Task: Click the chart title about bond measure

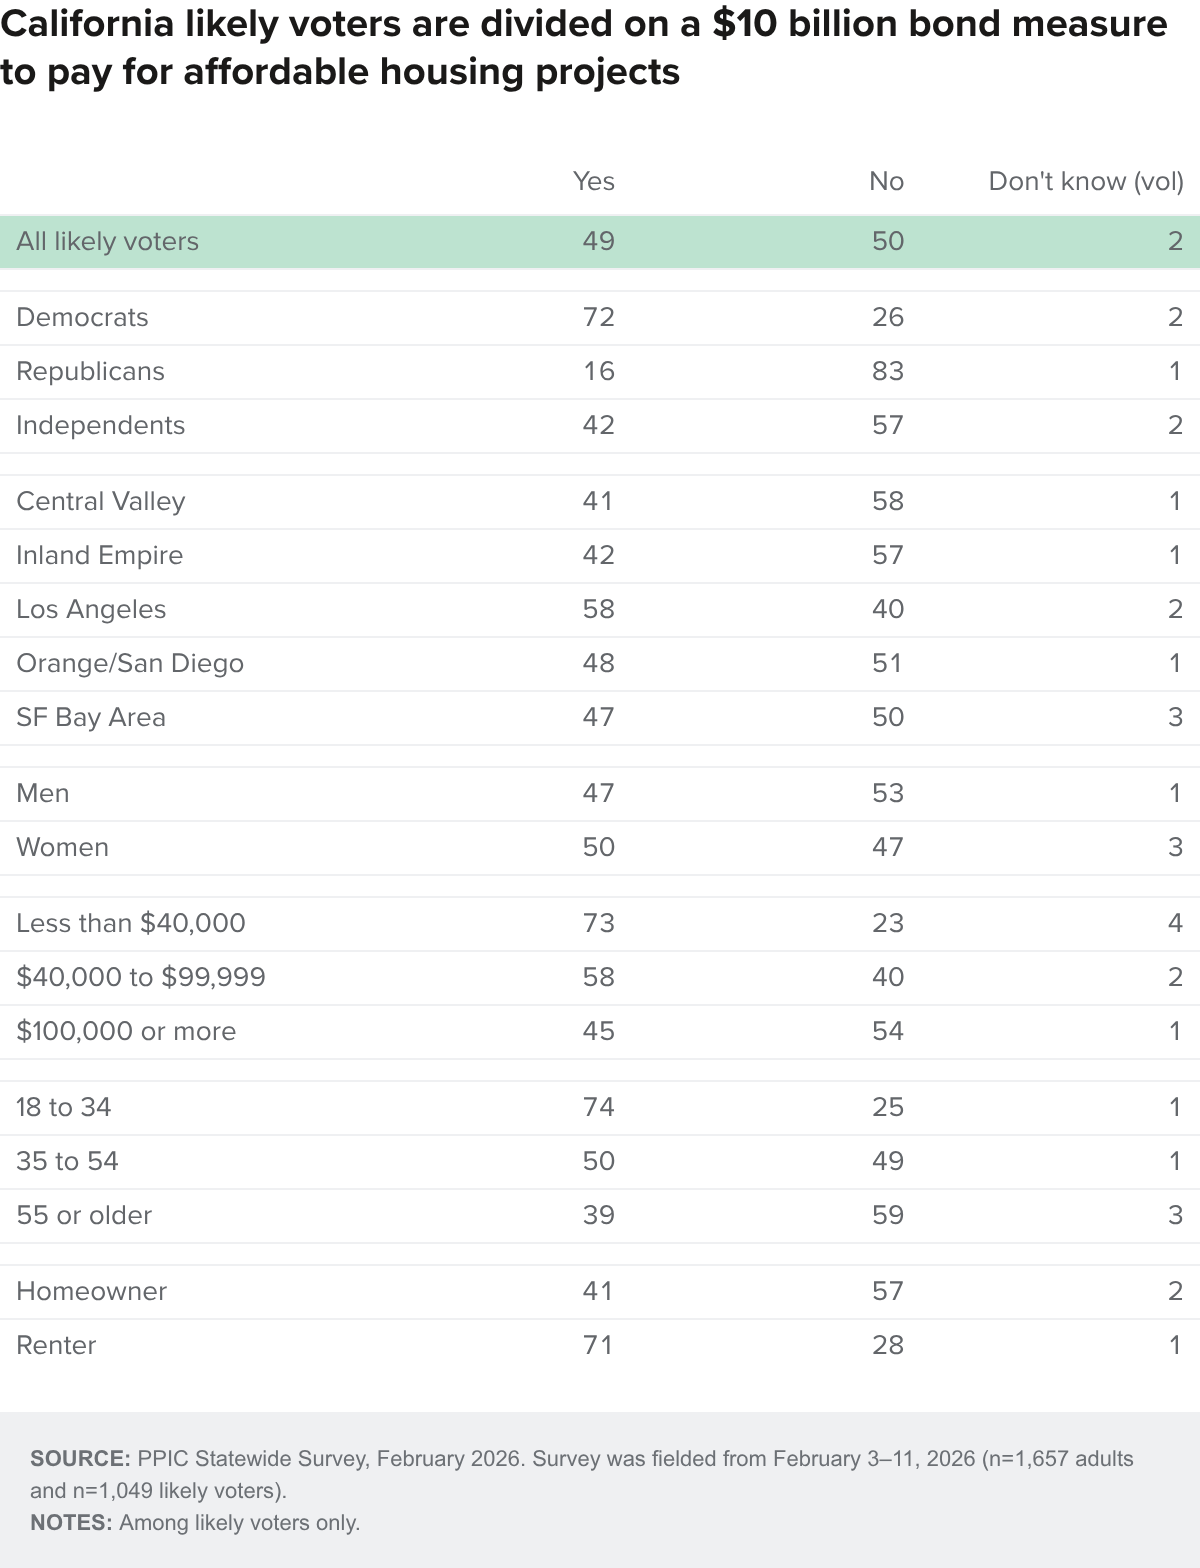Action: [584, 47]
